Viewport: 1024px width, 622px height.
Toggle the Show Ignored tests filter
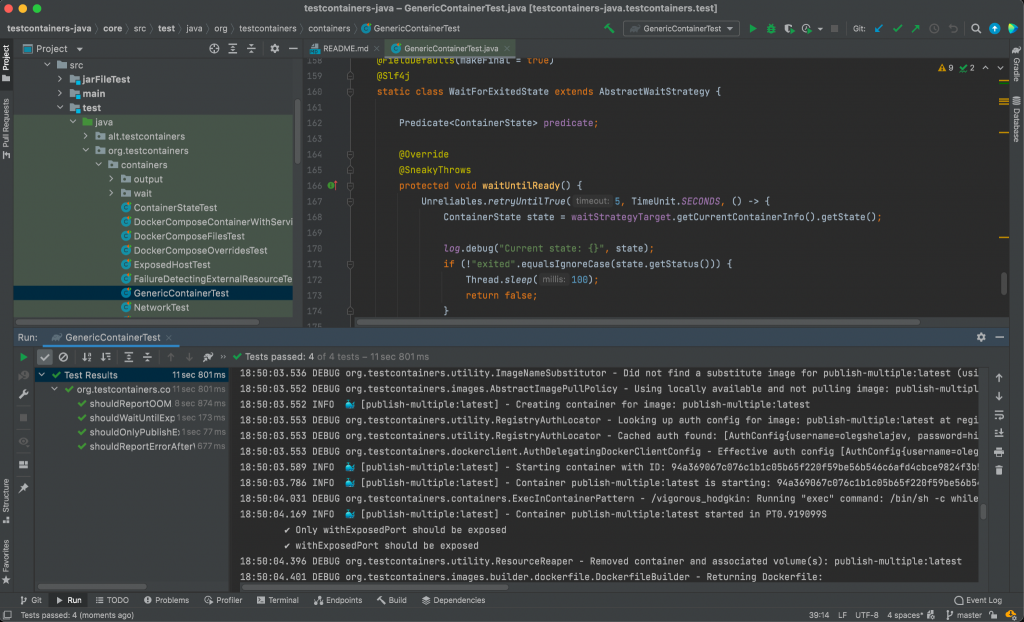pos(63,357)
